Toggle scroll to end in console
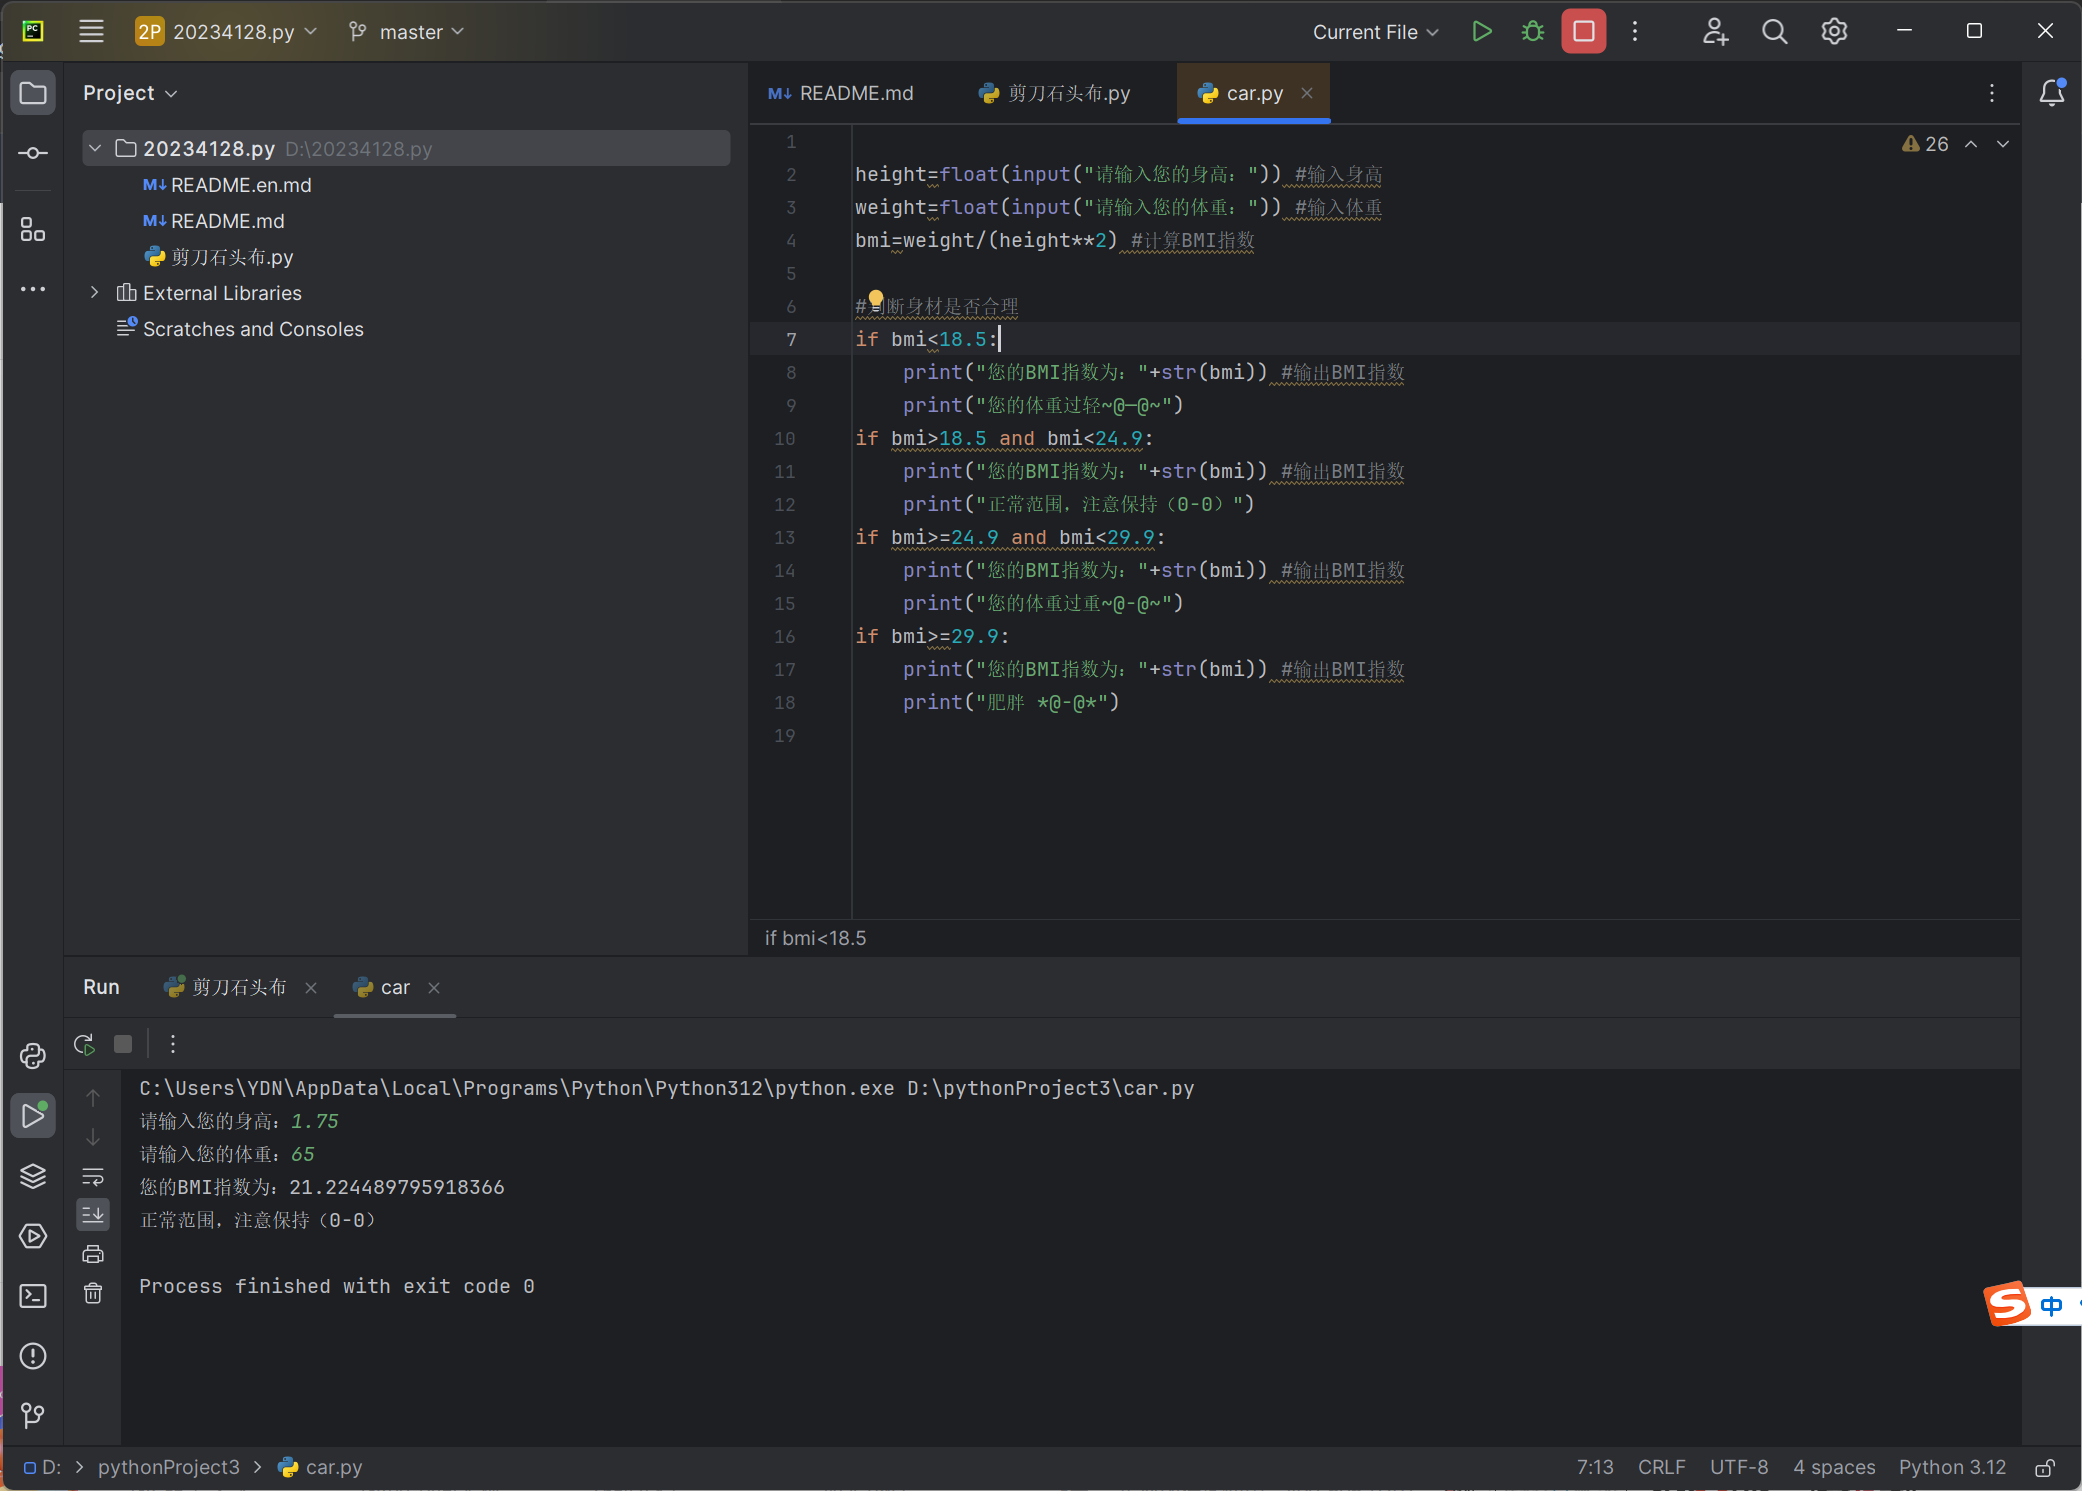Viewport: 2082px width, 1491px height. [x=93, y=1214]
